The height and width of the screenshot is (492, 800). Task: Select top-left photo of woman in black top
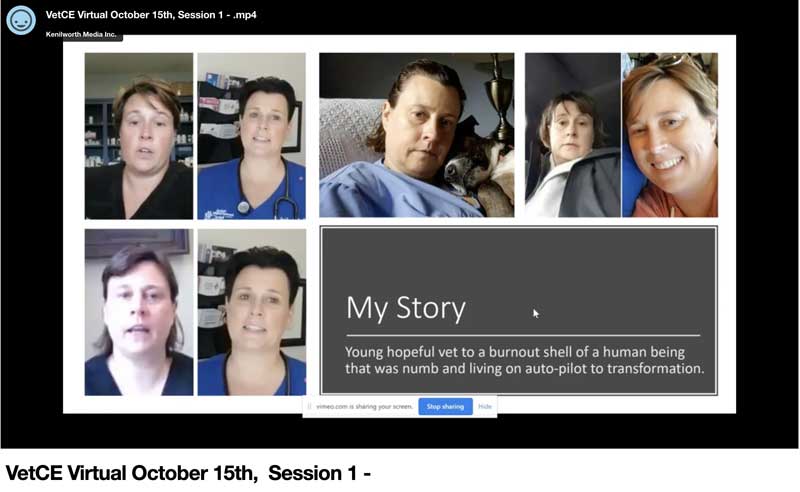point(139,136)
